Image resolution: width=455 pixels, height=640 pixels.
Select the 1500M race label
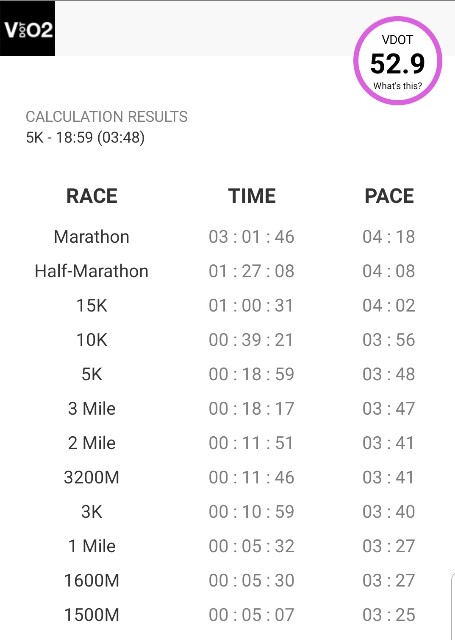pyautogui.click(x=91, y=615)
